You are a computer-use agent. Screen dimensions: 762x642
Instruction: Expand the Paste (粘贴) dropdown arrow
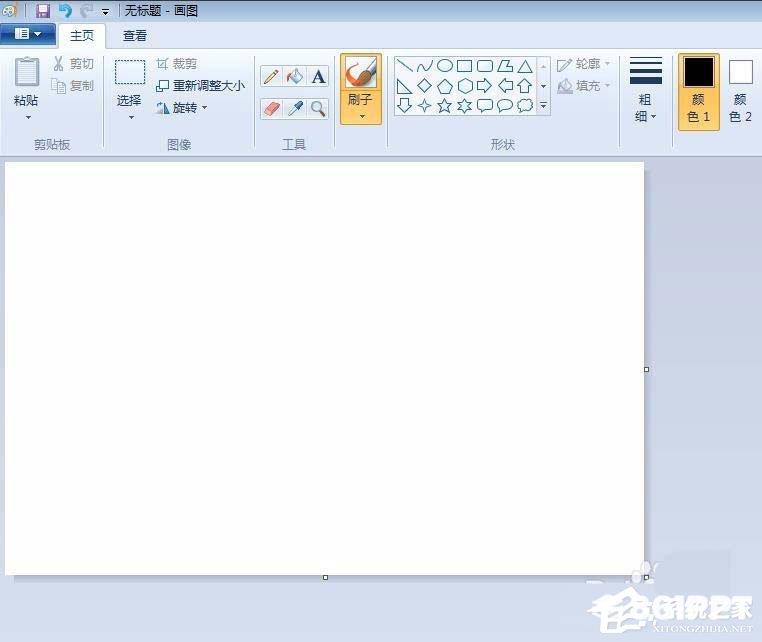(x=28, y=117)
